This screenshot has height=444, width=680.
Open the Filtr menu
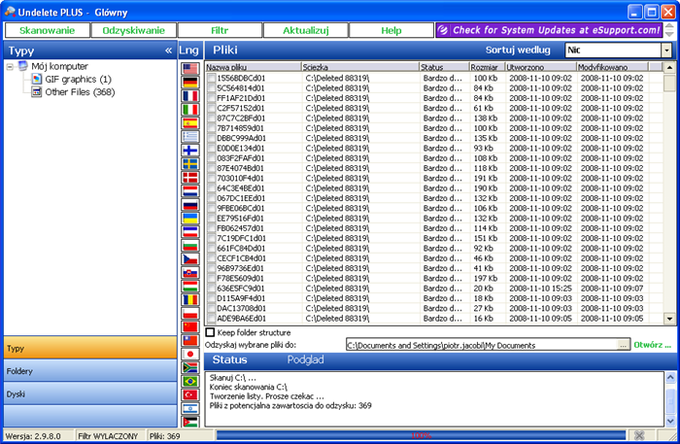click(x=219, y=30)
